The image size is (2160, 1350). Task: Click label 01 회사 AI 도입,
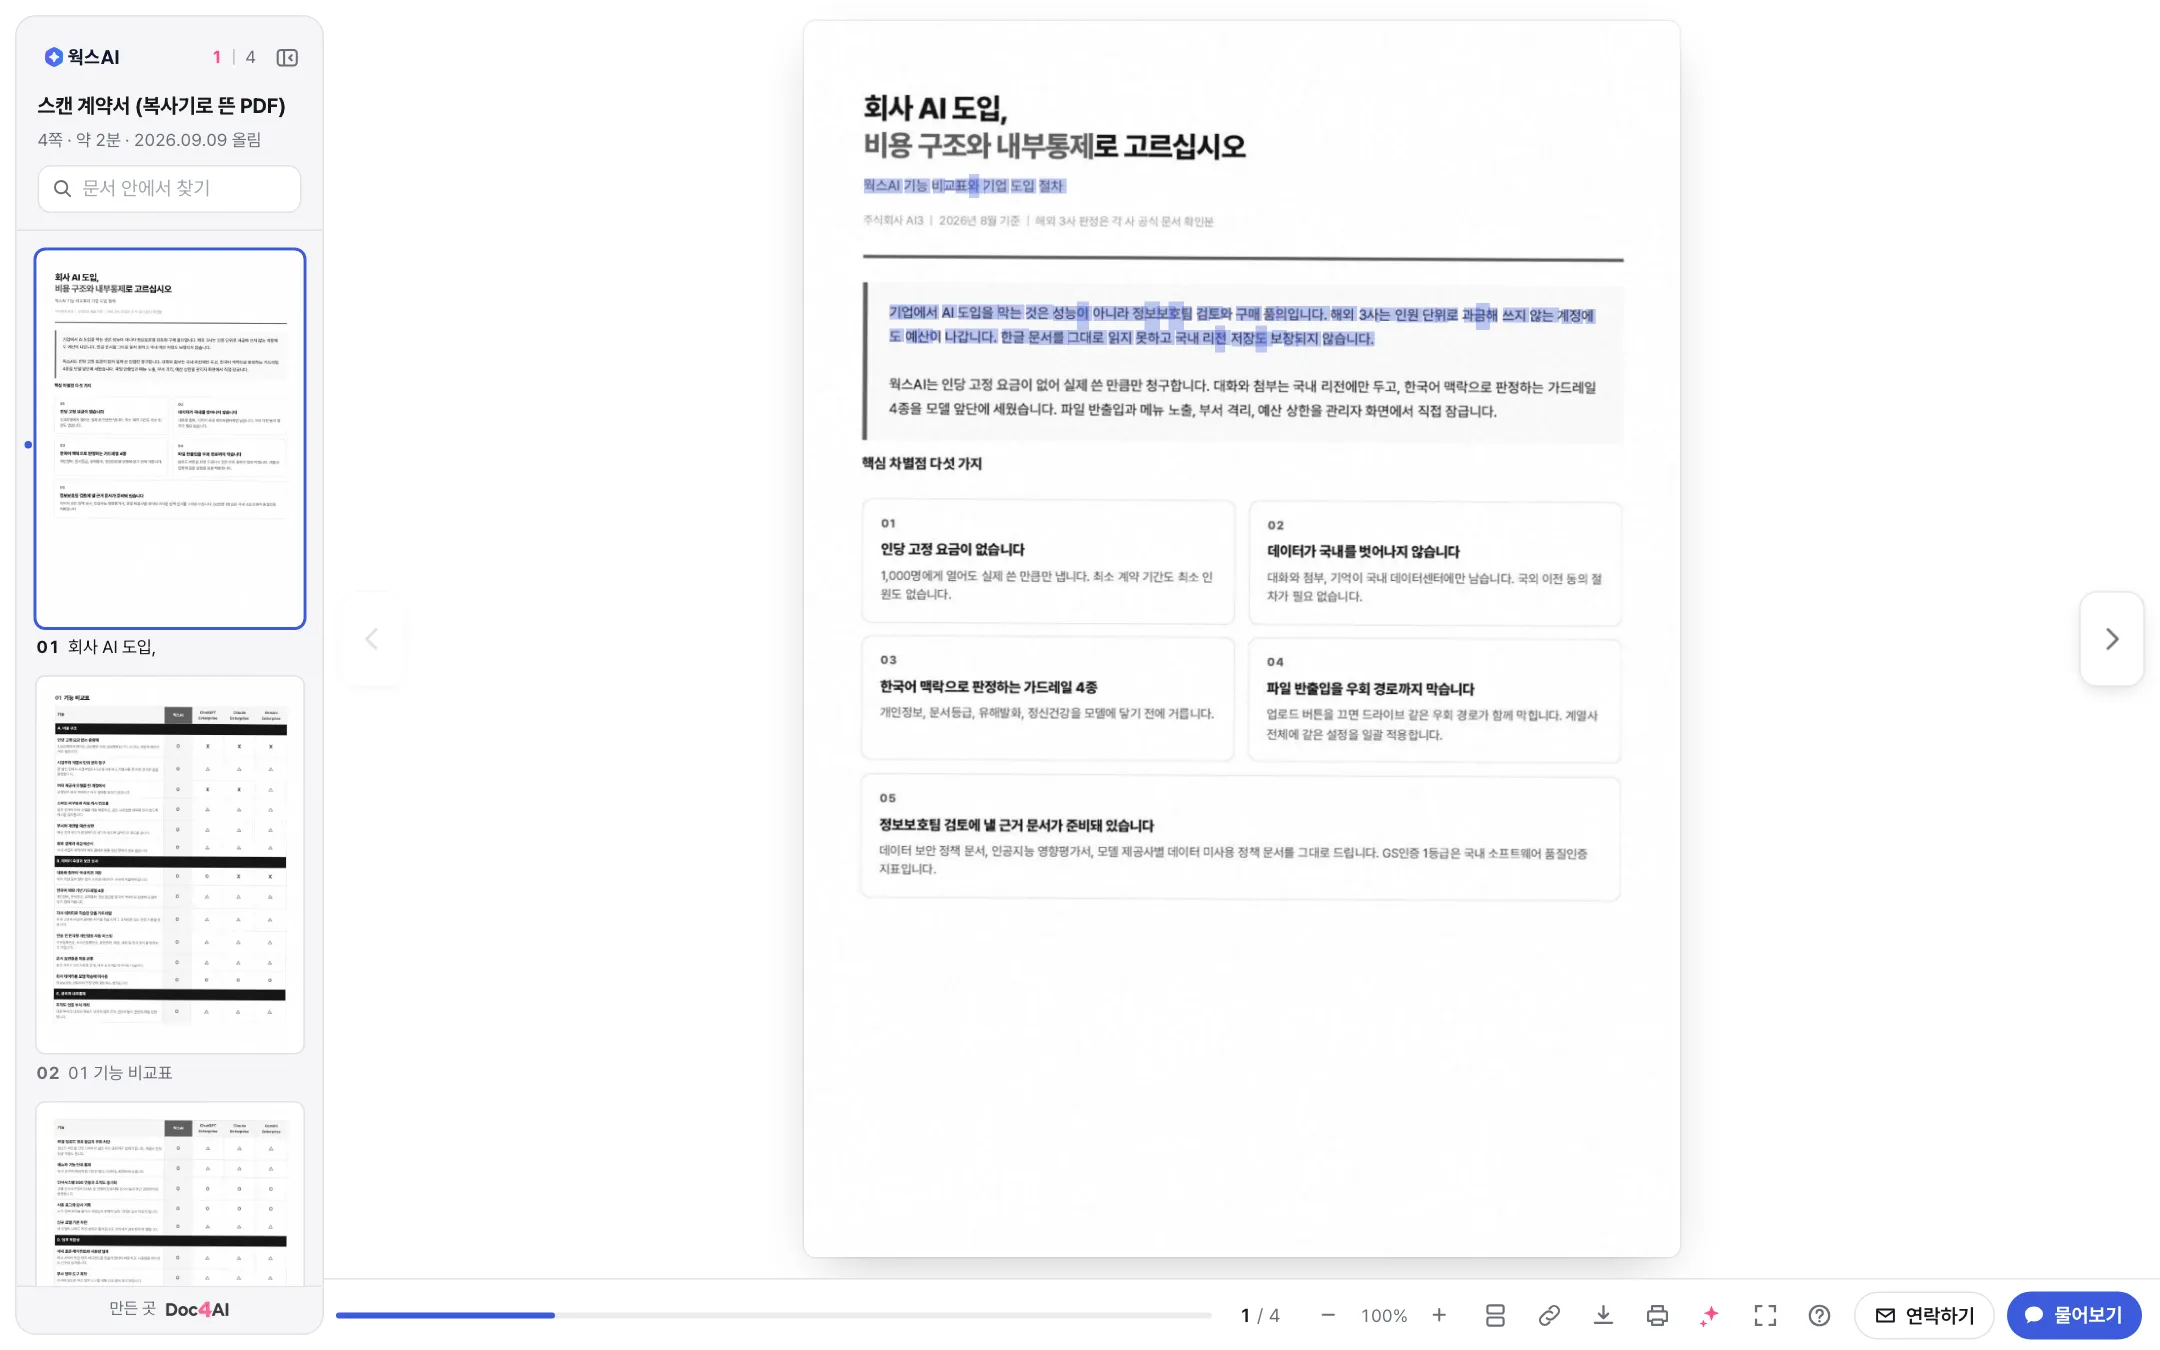click(96, 647)
